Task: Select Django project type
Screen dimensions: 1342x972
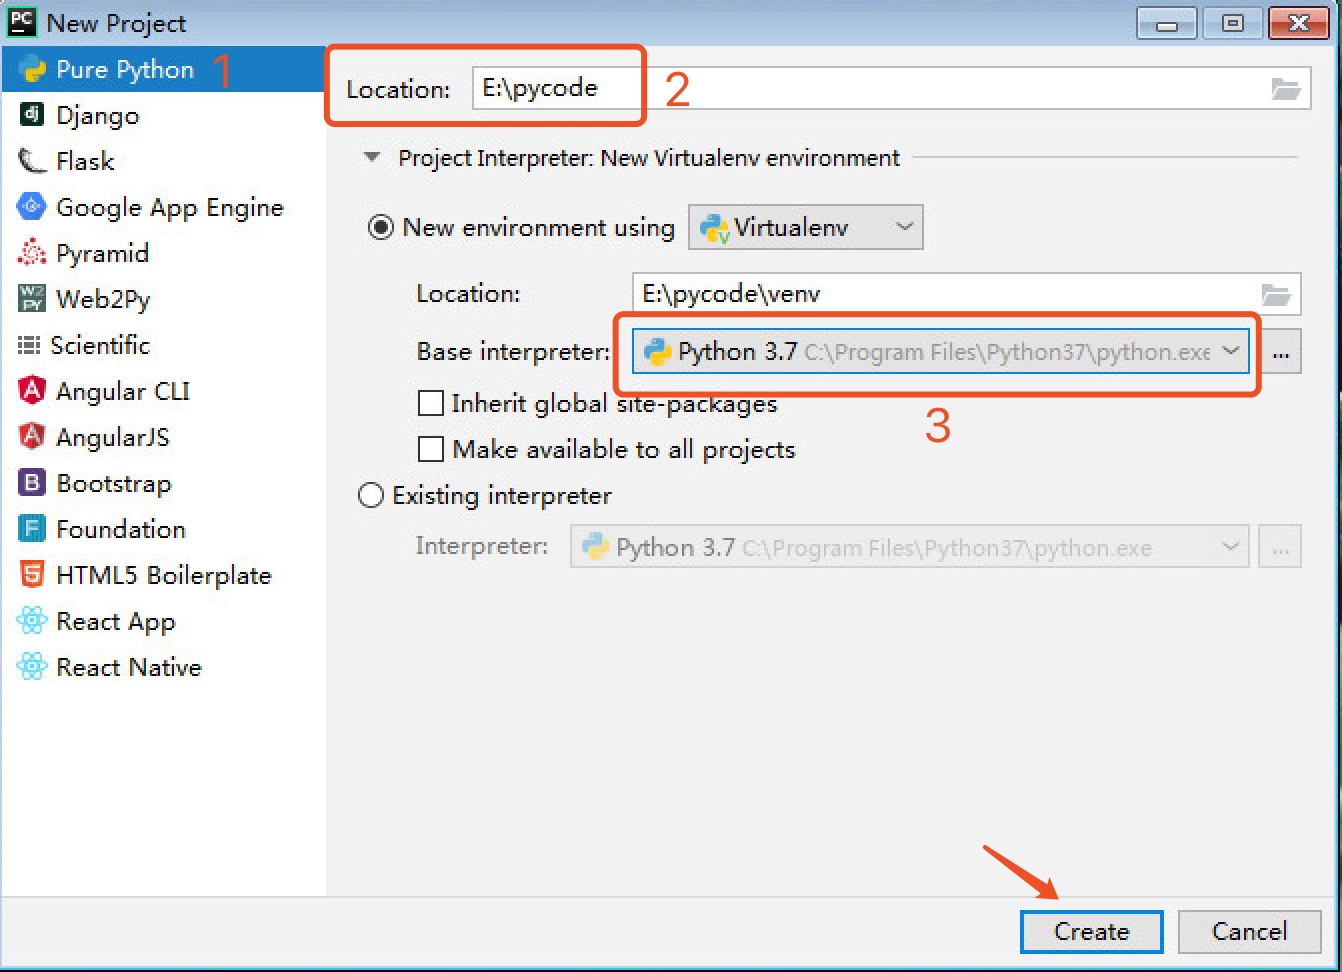Action: tap(163, 115)
